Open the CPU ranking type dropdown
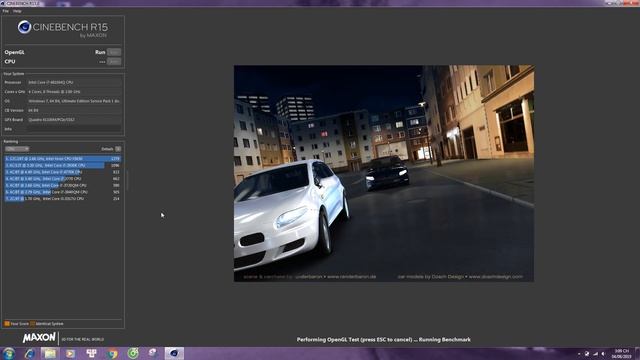Viewport: 640px width, 360px height. [17, 149]
